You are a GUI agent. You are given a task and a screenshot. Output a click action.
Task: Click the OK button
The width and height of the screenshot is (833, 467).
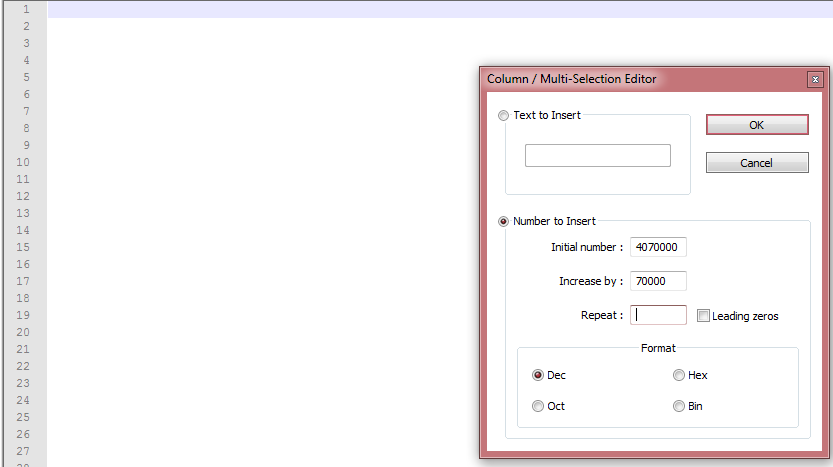pos(757,125)
